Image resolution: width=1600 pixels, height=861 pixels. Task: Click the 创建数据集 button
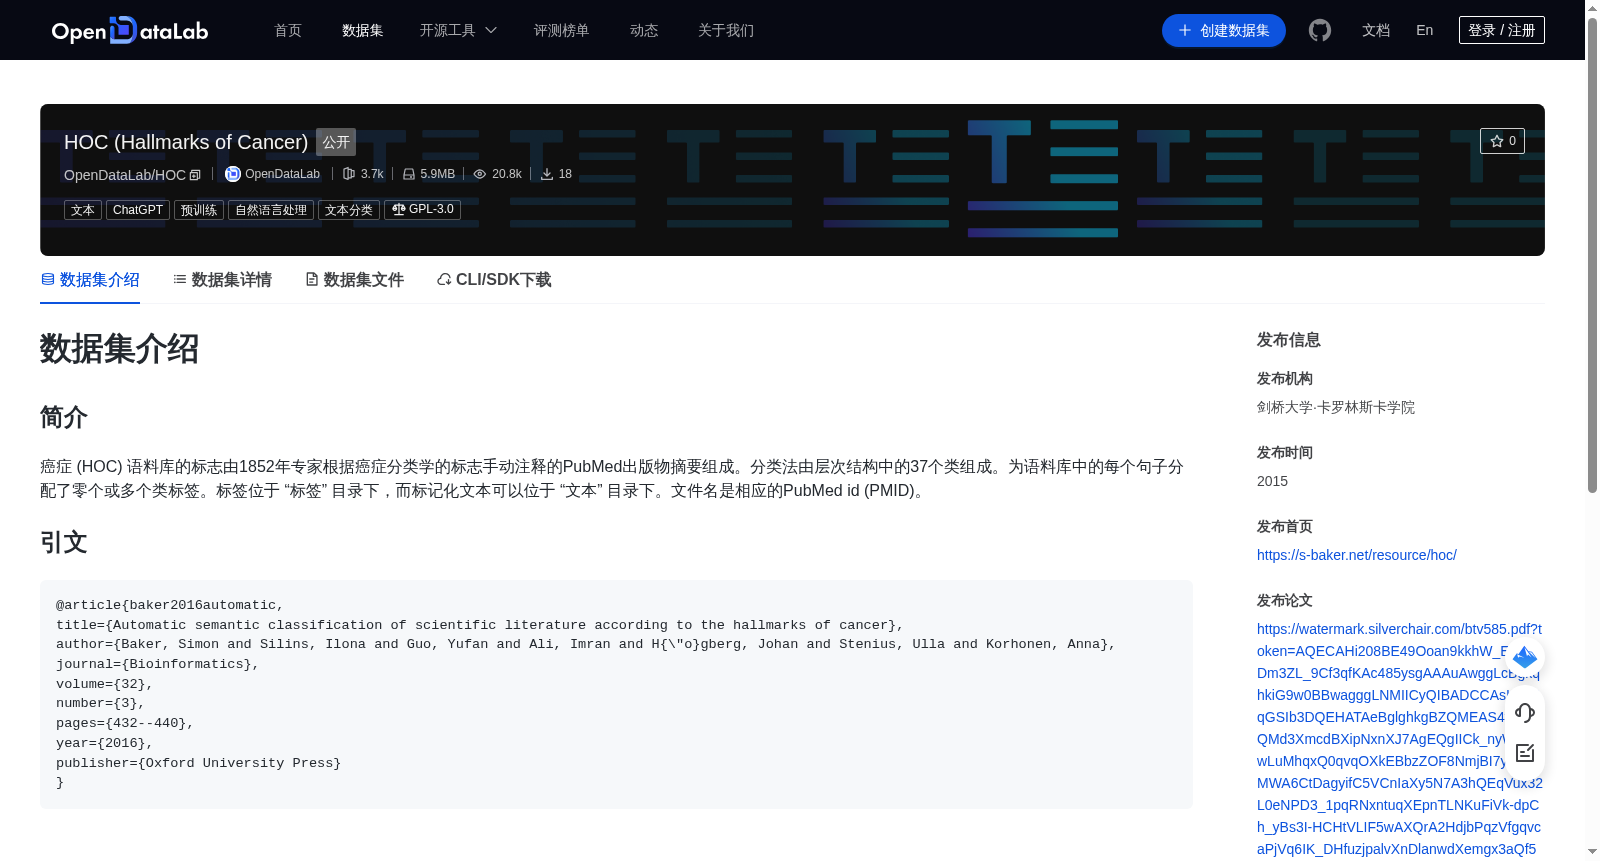(1224, 31)
